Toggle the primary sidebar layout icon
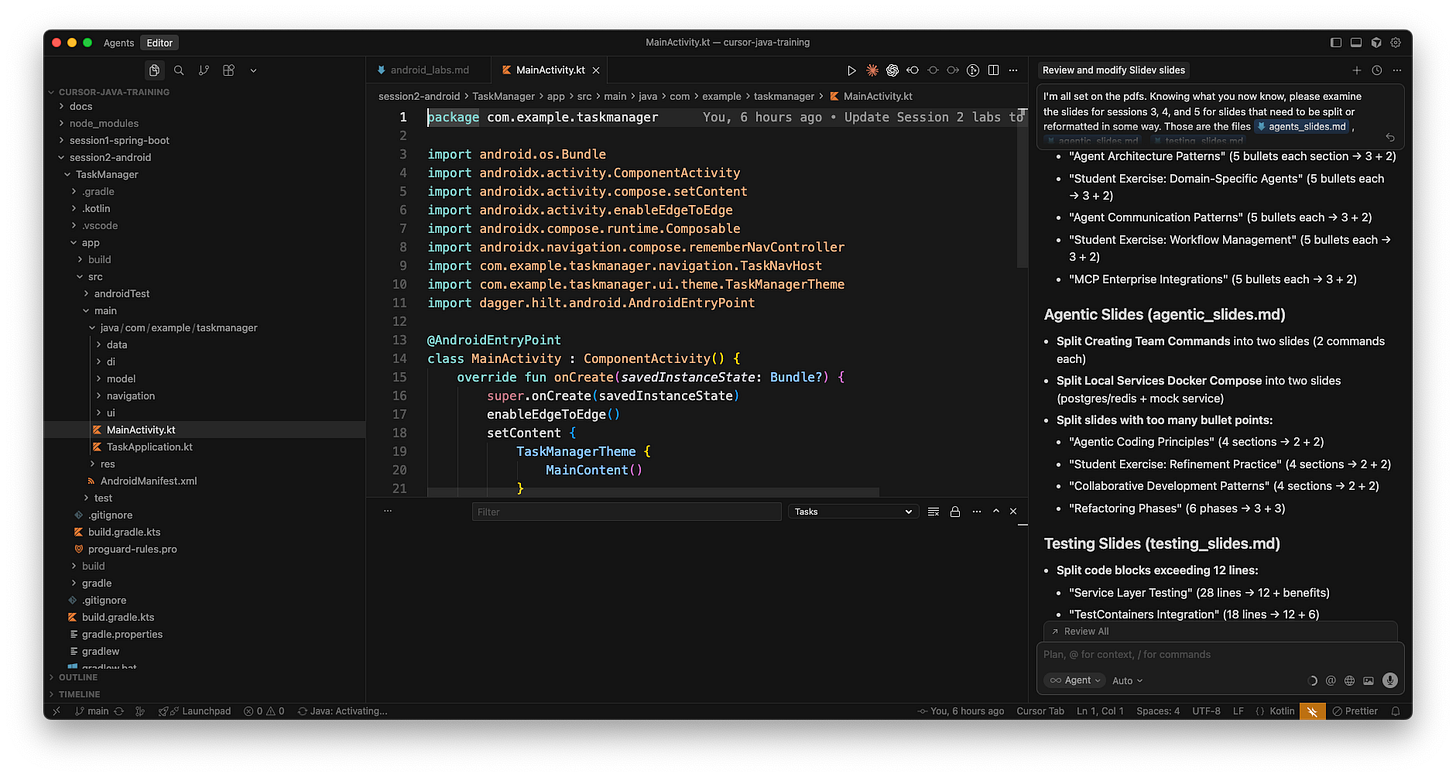 [x=1336, y=43]
